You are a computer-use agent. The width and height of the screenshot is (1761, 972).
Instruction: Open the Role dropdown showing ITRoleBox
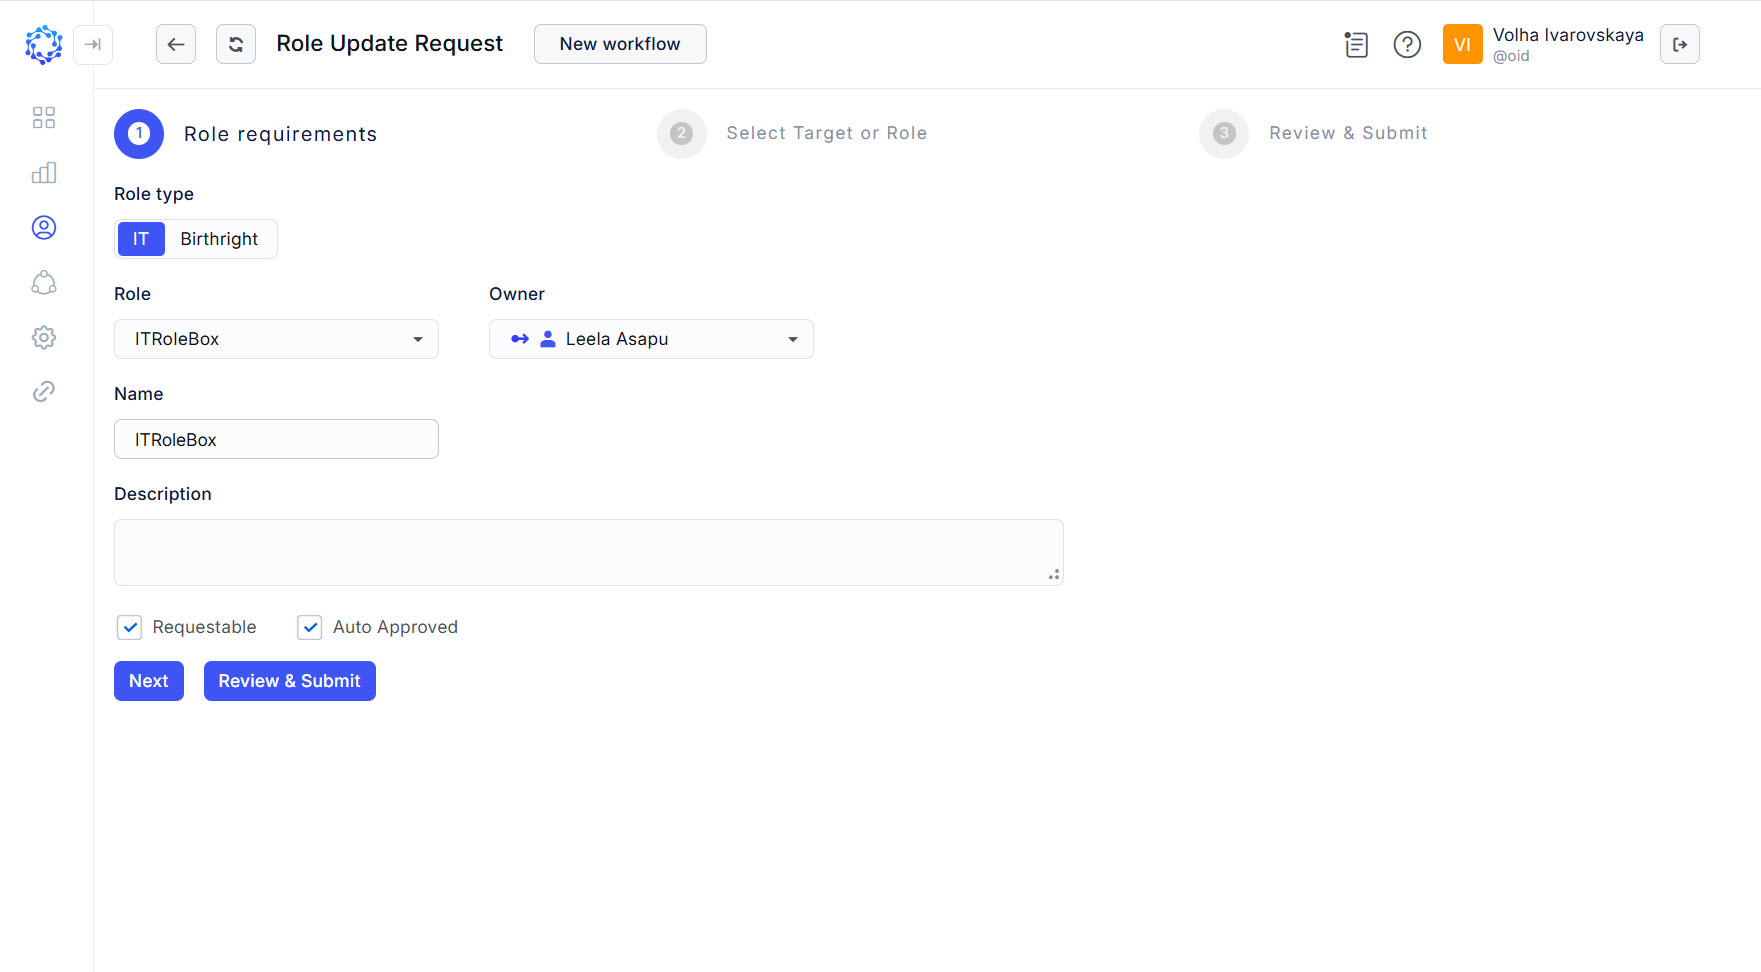[417, 339]
